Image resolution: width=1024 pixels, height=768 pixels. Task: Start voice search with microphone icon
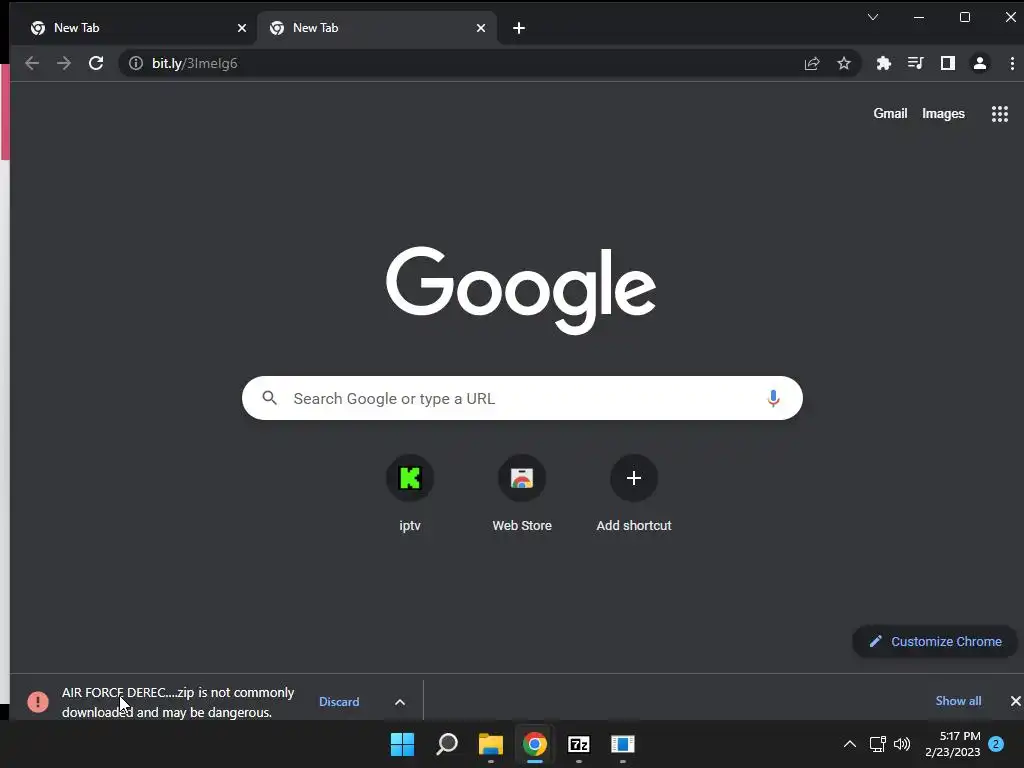point(773,398)
